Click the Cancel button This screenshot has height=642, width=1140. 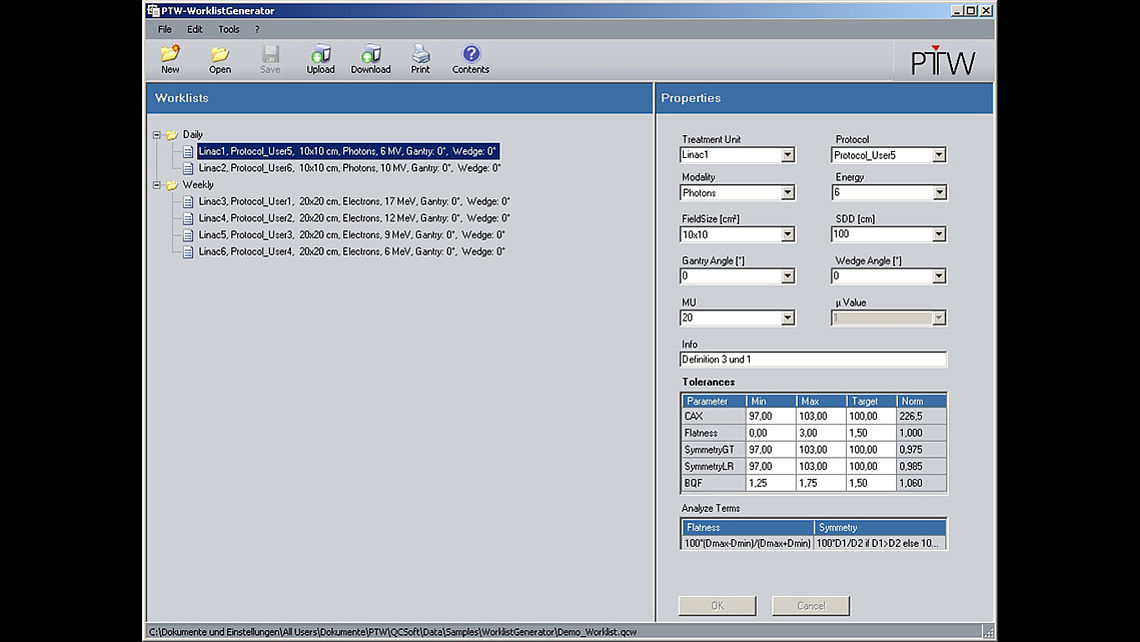pos(810,605)
